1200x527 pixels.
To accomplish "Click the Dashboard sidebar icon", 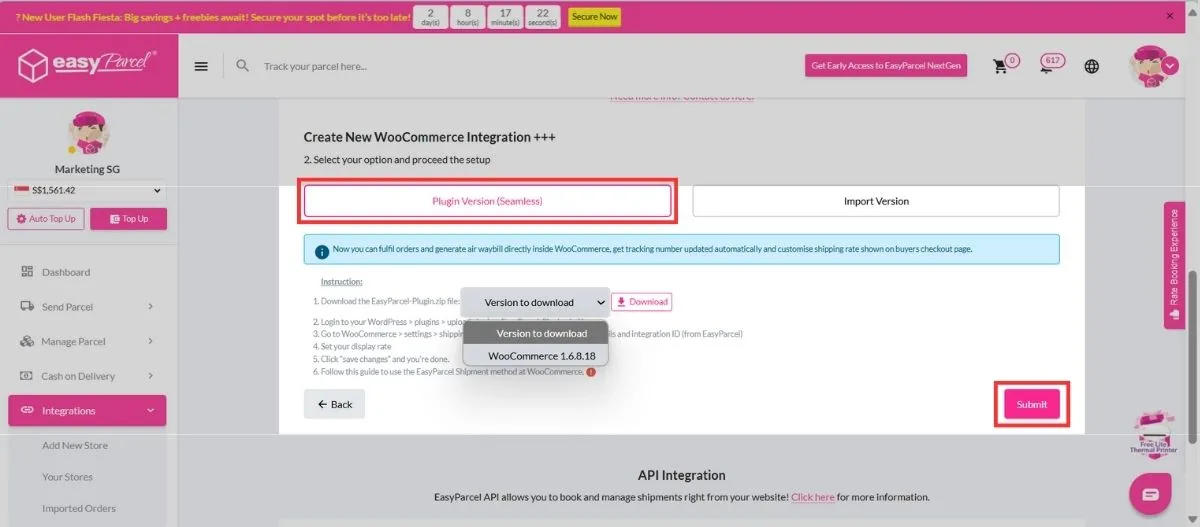I will point(27,272).
